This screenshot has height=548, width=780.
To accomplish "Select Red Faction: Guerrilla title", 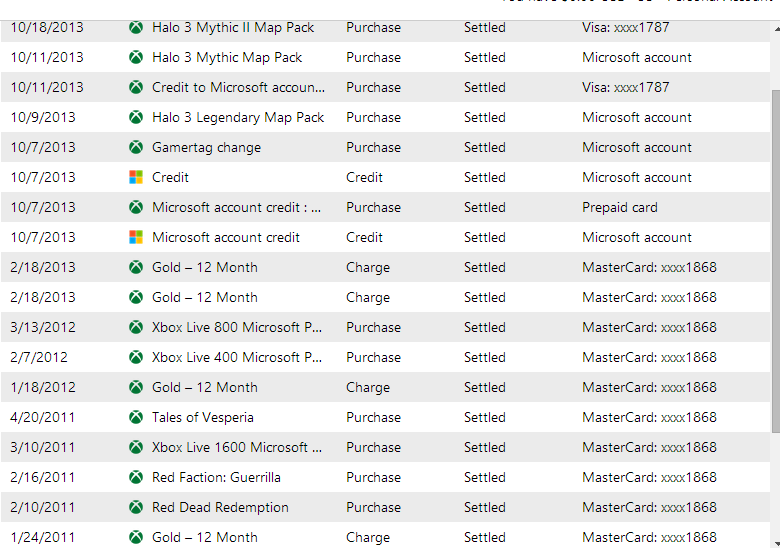I will (x=216, y=477).
